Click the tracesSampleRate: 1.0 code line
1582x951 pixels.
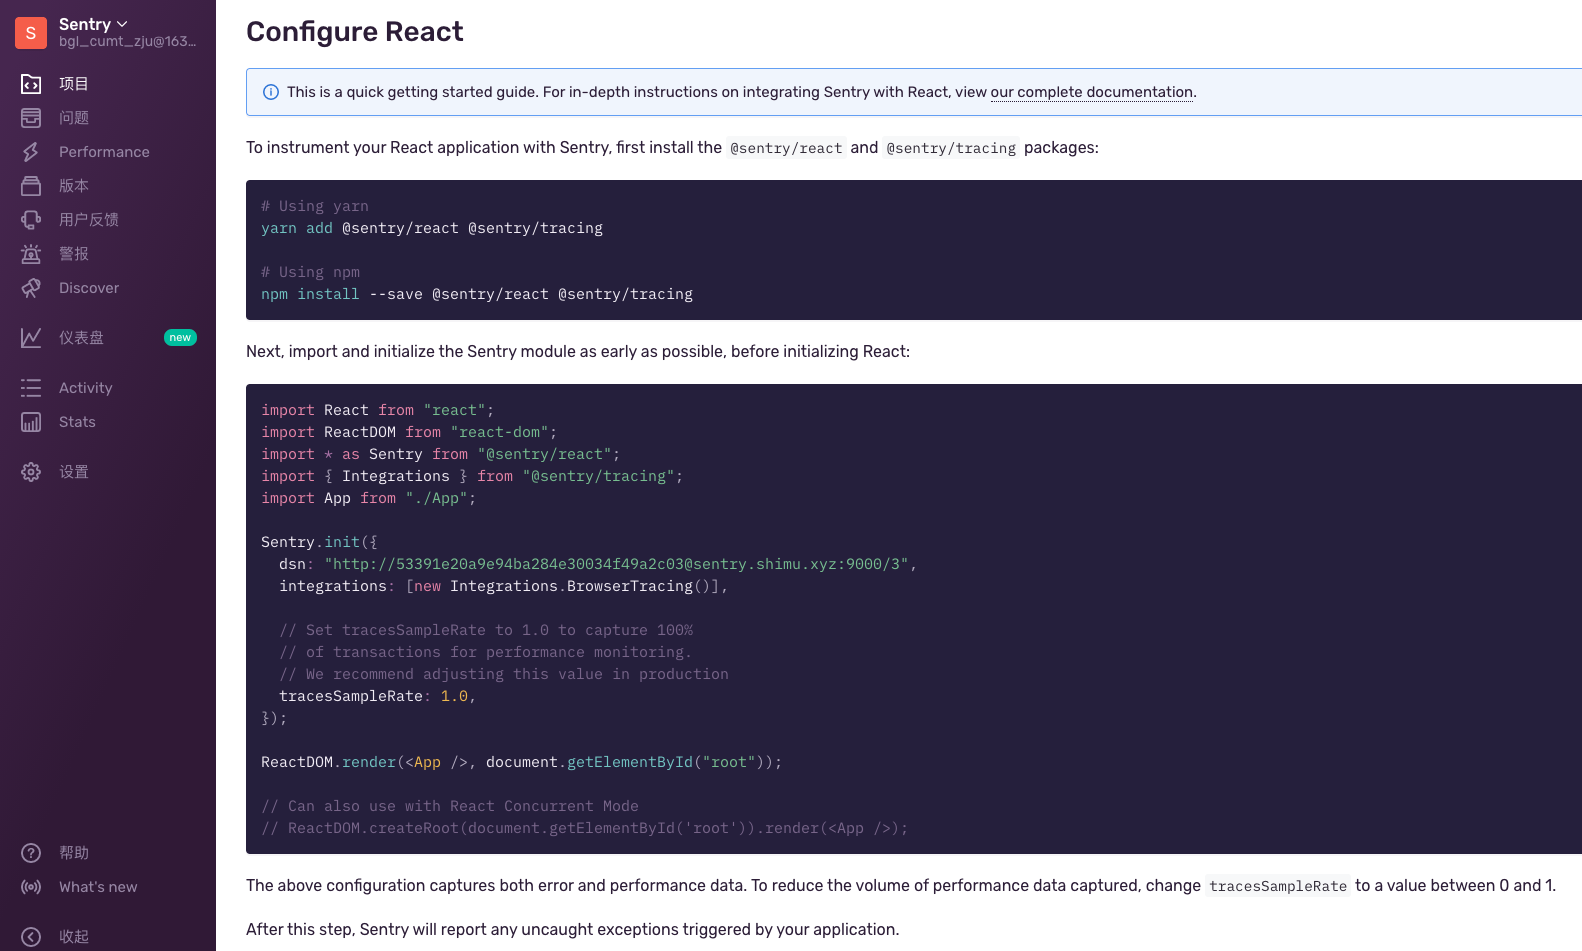[378, 696]
